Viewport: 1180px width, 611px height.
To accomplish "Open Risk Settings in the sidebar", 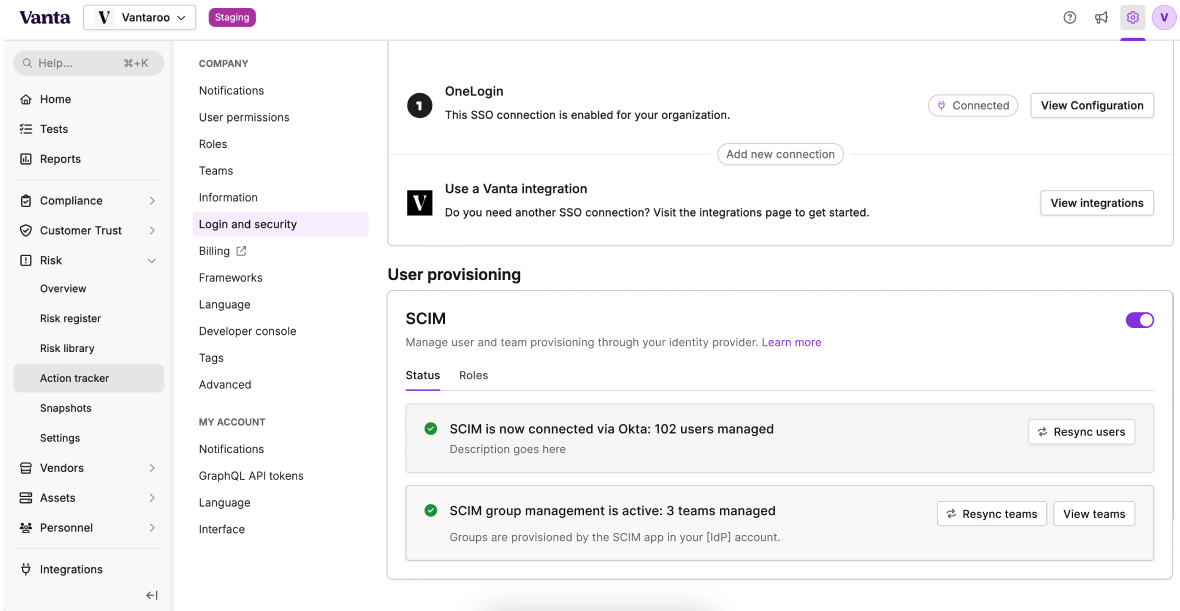I will tap(60, 438).
